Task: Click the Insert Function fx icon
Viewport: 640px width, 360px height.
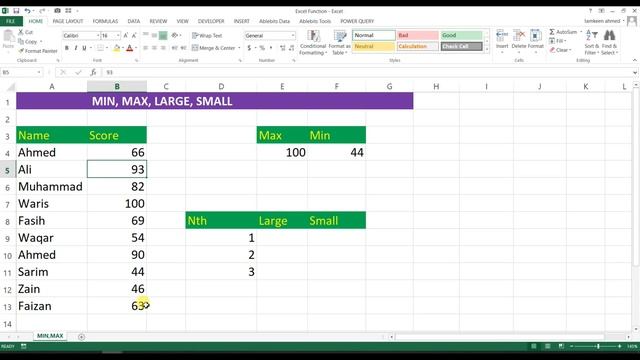Action: [x=93, y=72]
